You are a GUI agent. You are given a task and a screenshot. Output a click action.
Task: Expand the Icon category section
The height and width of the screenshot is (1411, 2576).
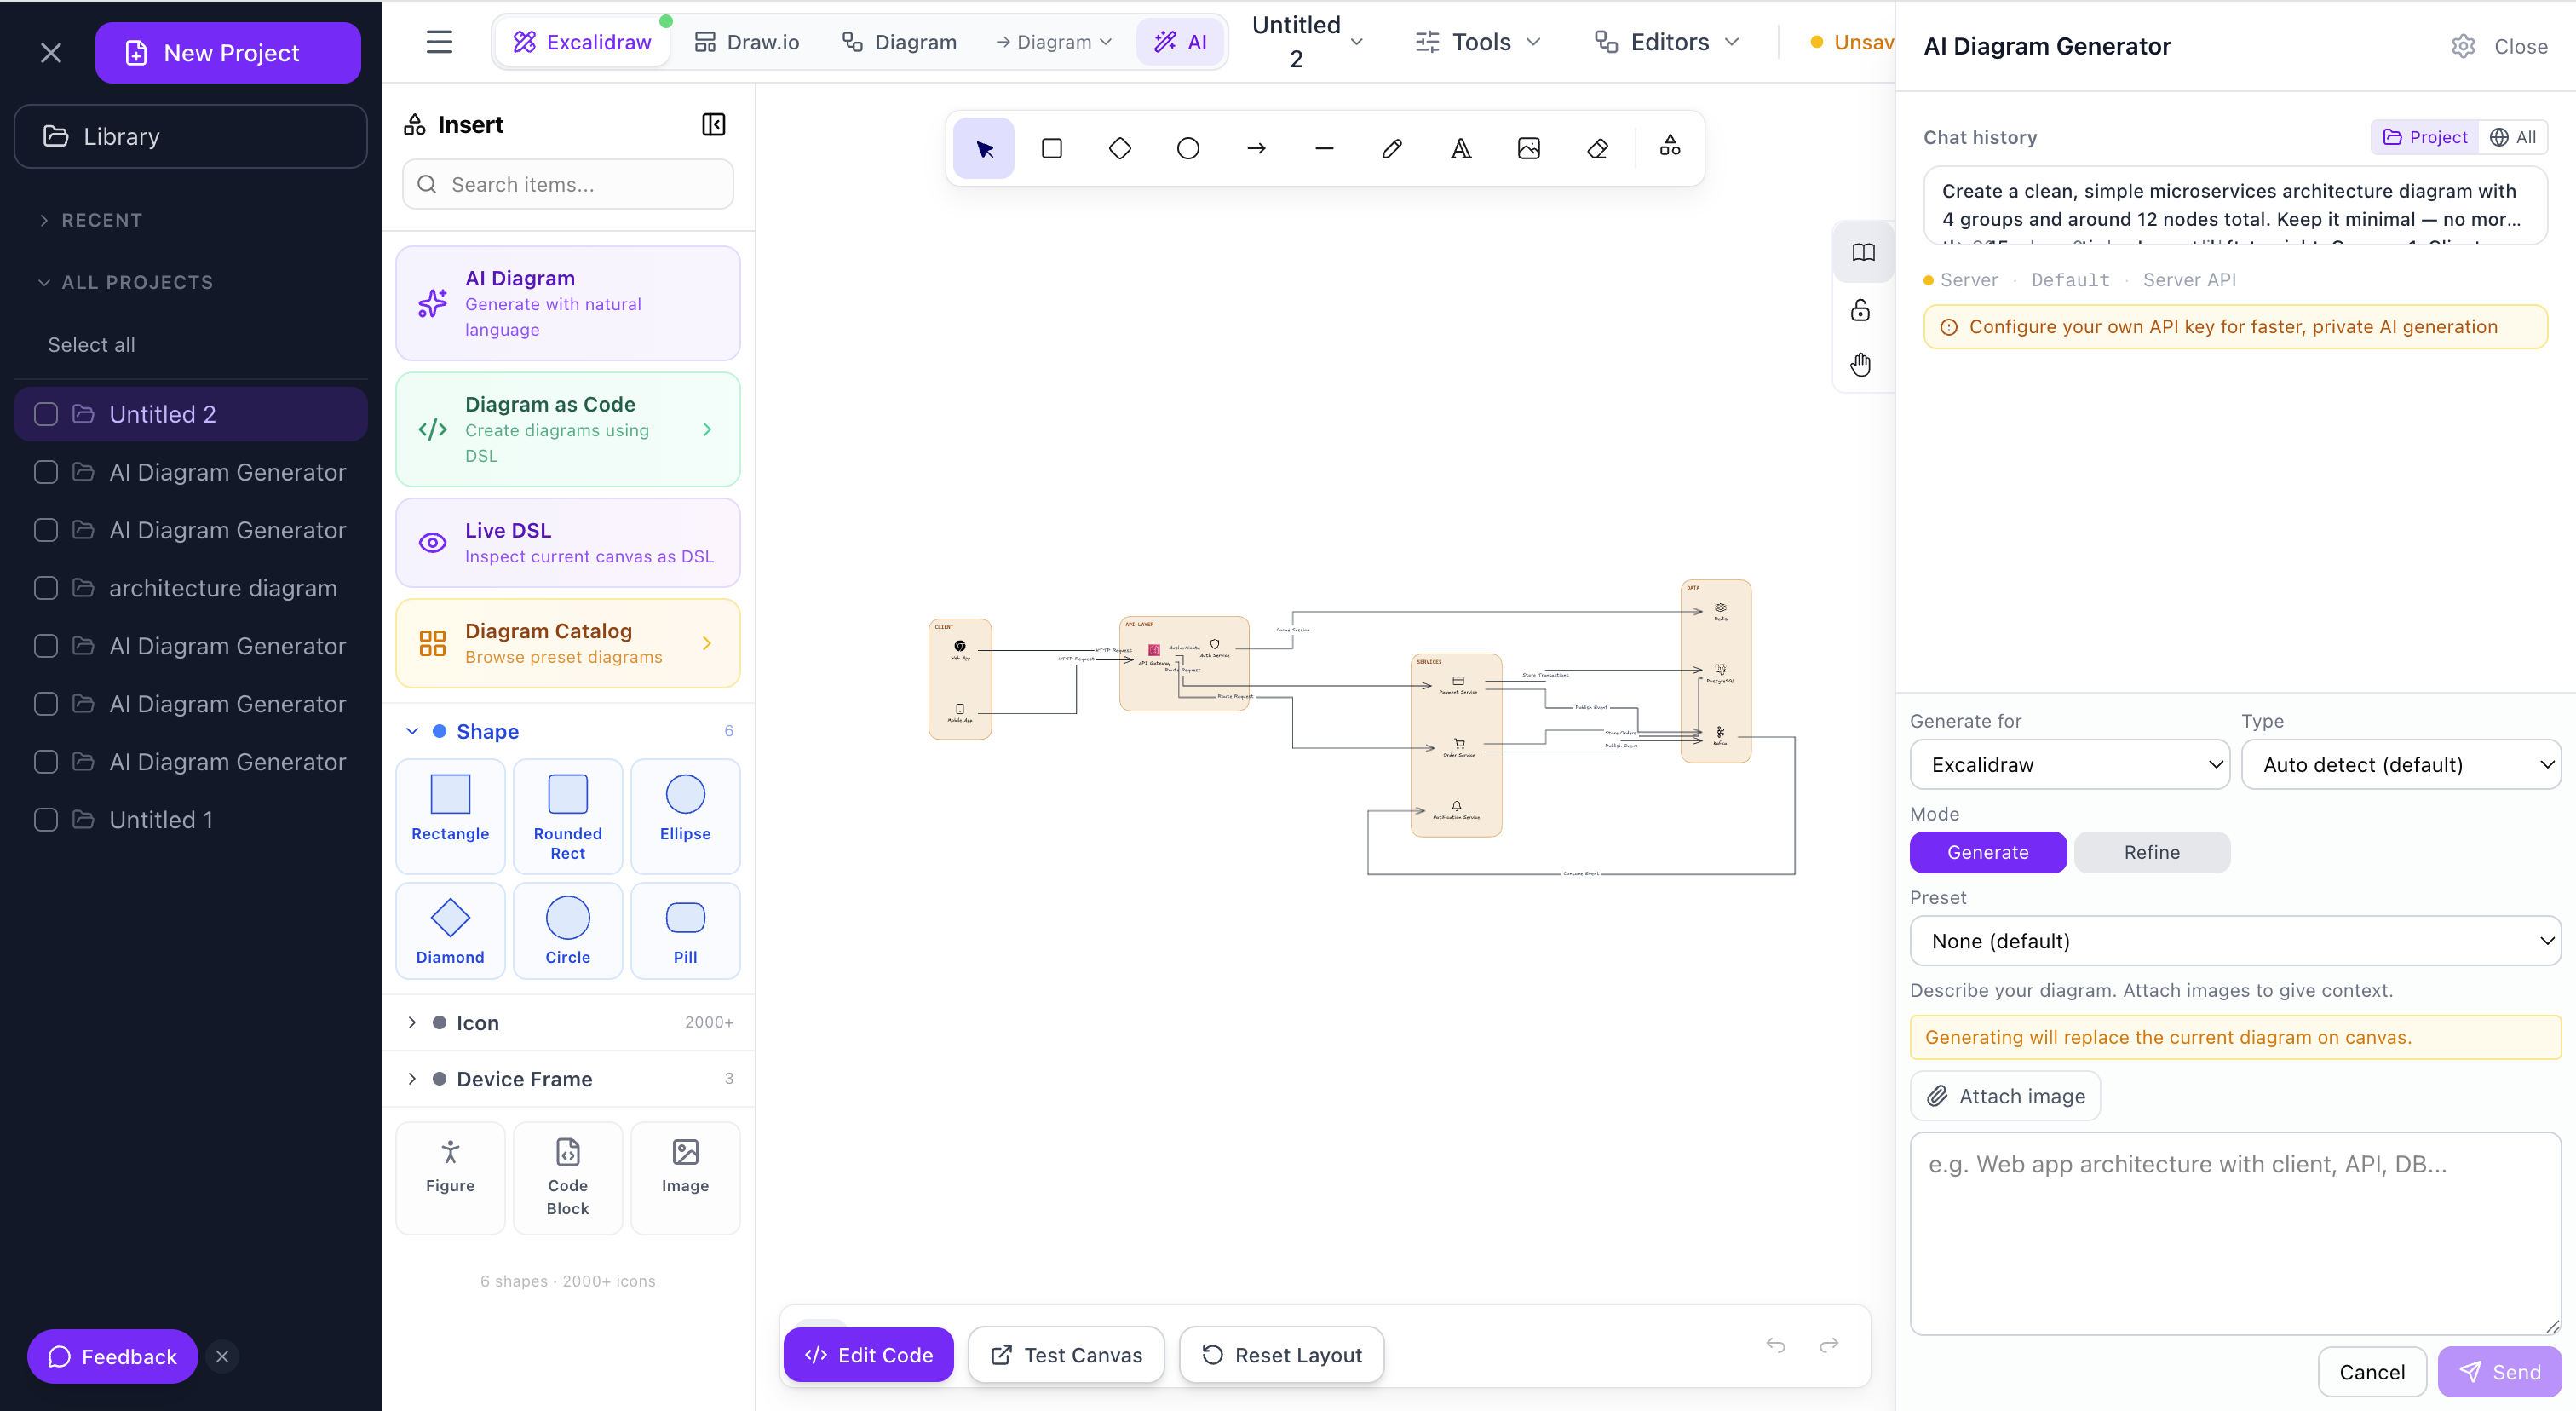click(x=477, y=1022)
